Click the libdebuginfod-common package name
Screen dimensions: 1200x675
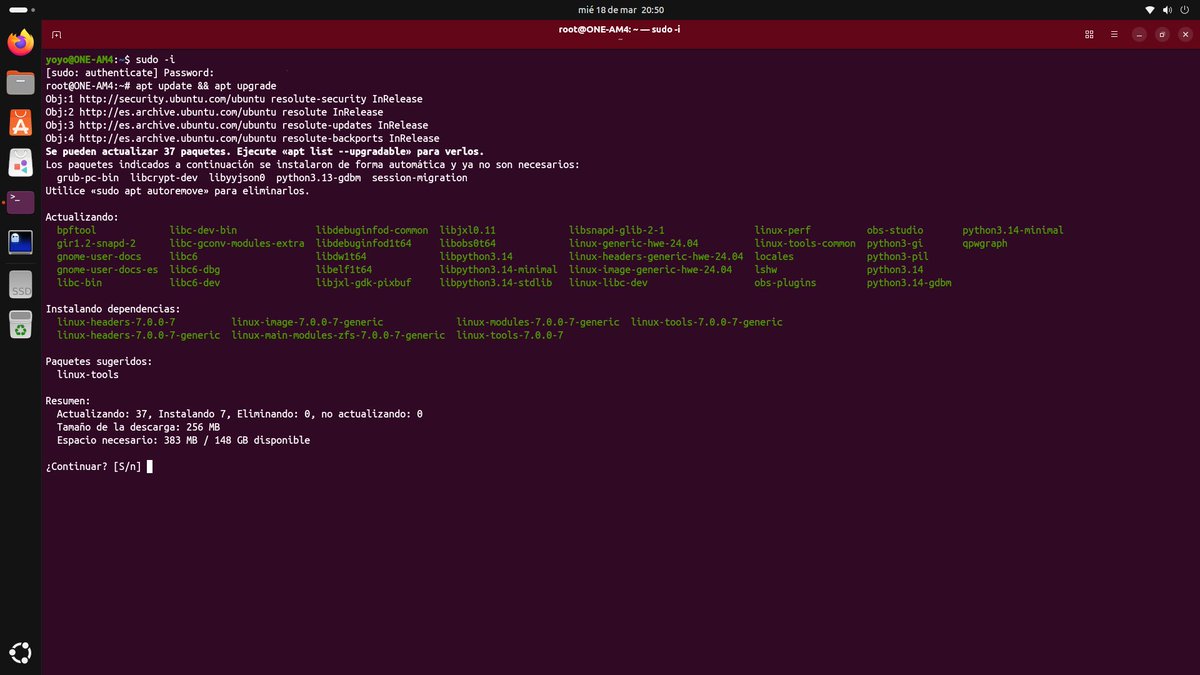pyautogui.click(x=372, y=230)
